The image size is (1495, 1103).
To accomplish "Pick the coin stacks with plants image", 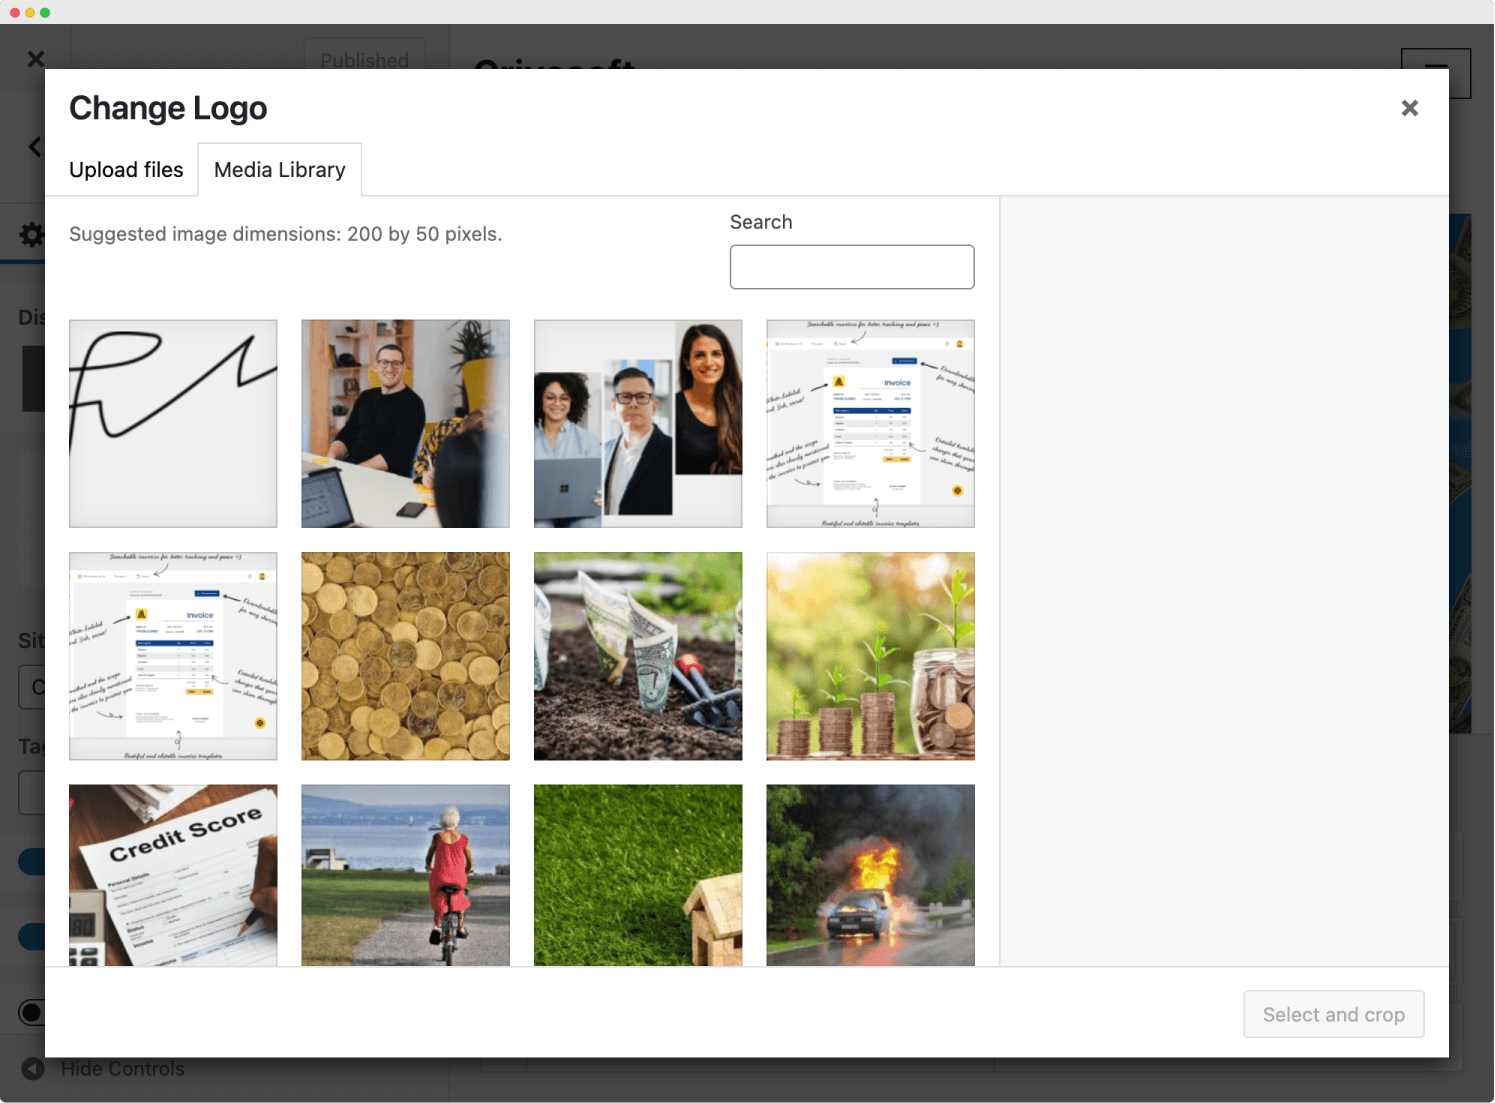I will pyautogui.click(x=870, y=656).
